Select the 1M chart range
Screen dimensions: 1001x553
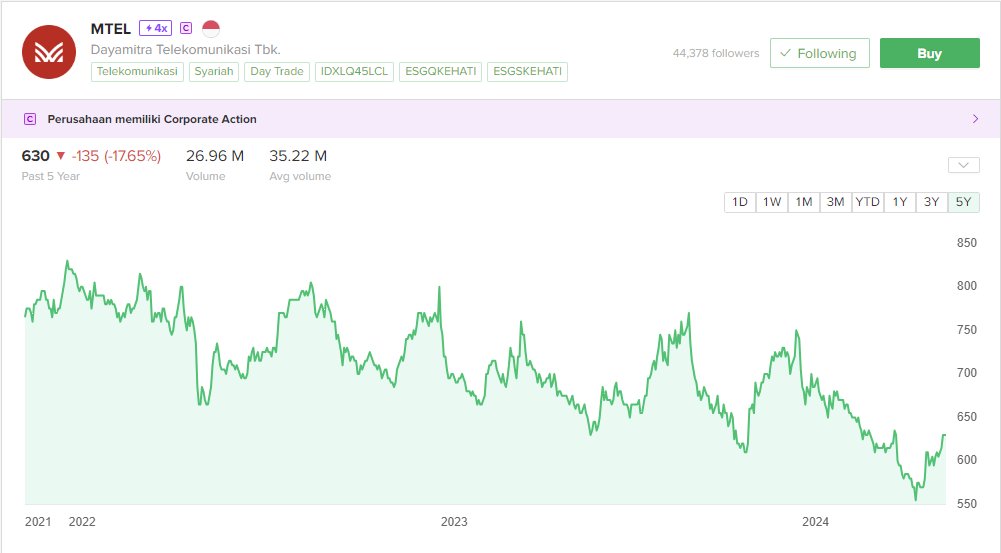(x=804, y=202)
